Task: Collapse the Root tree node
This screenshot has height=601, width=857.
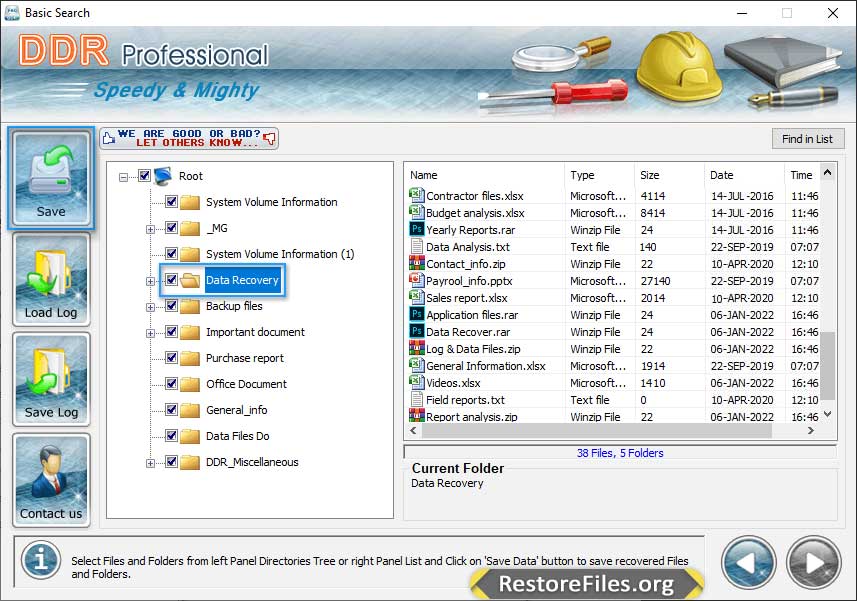Action: [124, 177]
